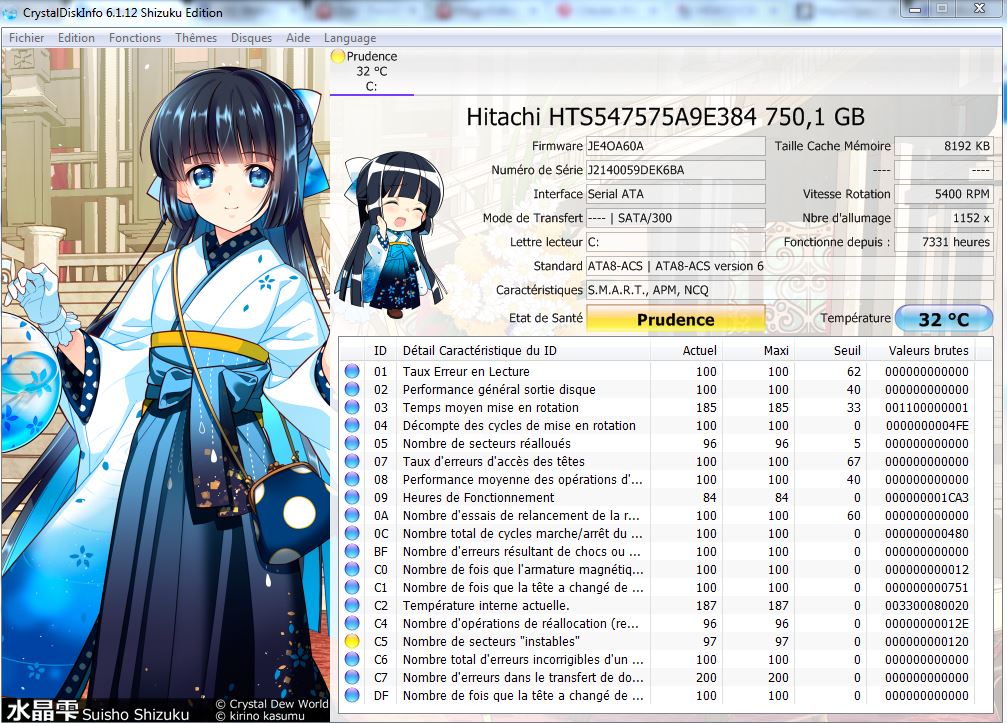
Task: Click the raw value 003300080020
Action: click(x=927, y=605)
